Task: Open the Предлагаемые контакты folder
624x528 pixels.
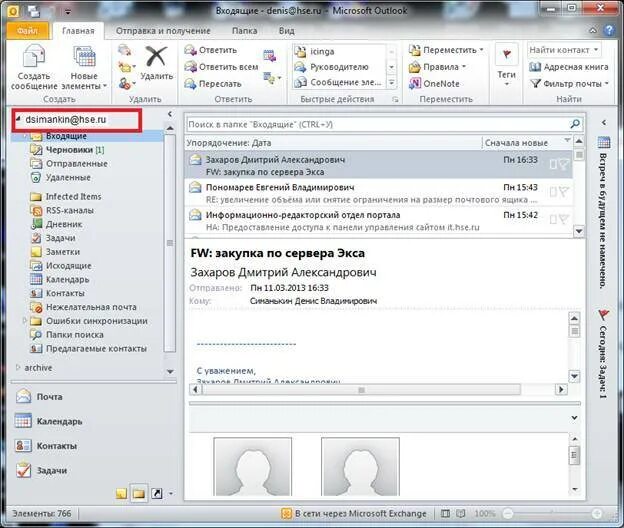Action: (x=88, y=349)
